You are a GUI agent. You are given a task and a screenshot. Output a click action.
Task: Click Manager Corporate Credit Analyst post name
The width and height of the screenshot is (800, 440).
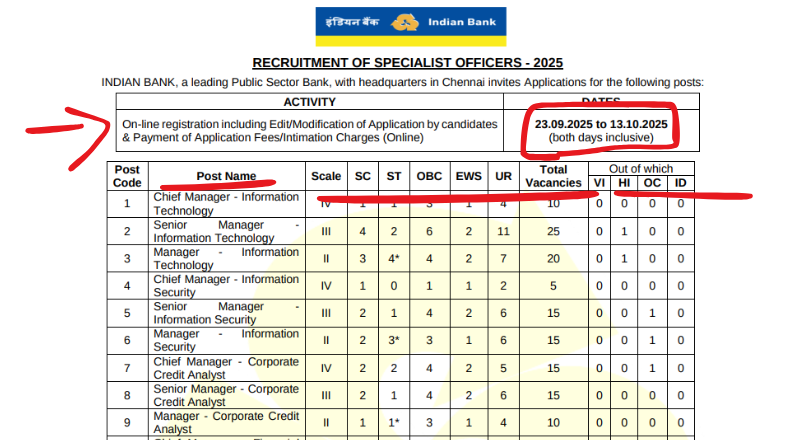click(x=226, y=422)
